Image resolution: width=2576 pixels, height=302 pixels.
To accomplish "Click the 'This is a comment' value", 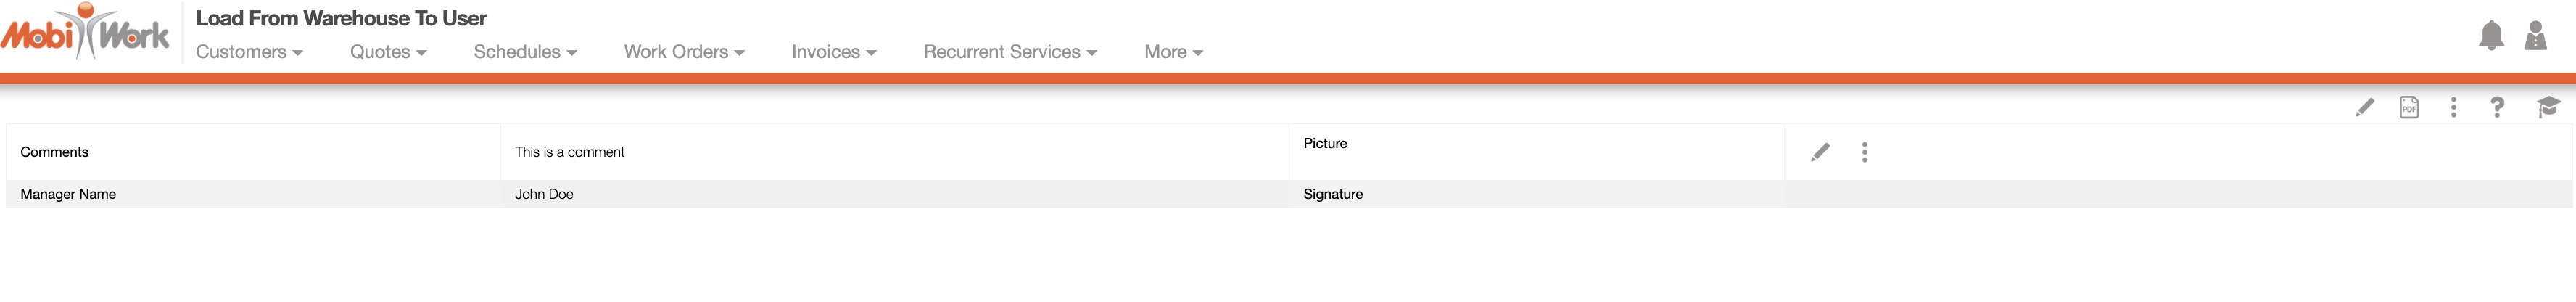I will click(x=569, y=152).
